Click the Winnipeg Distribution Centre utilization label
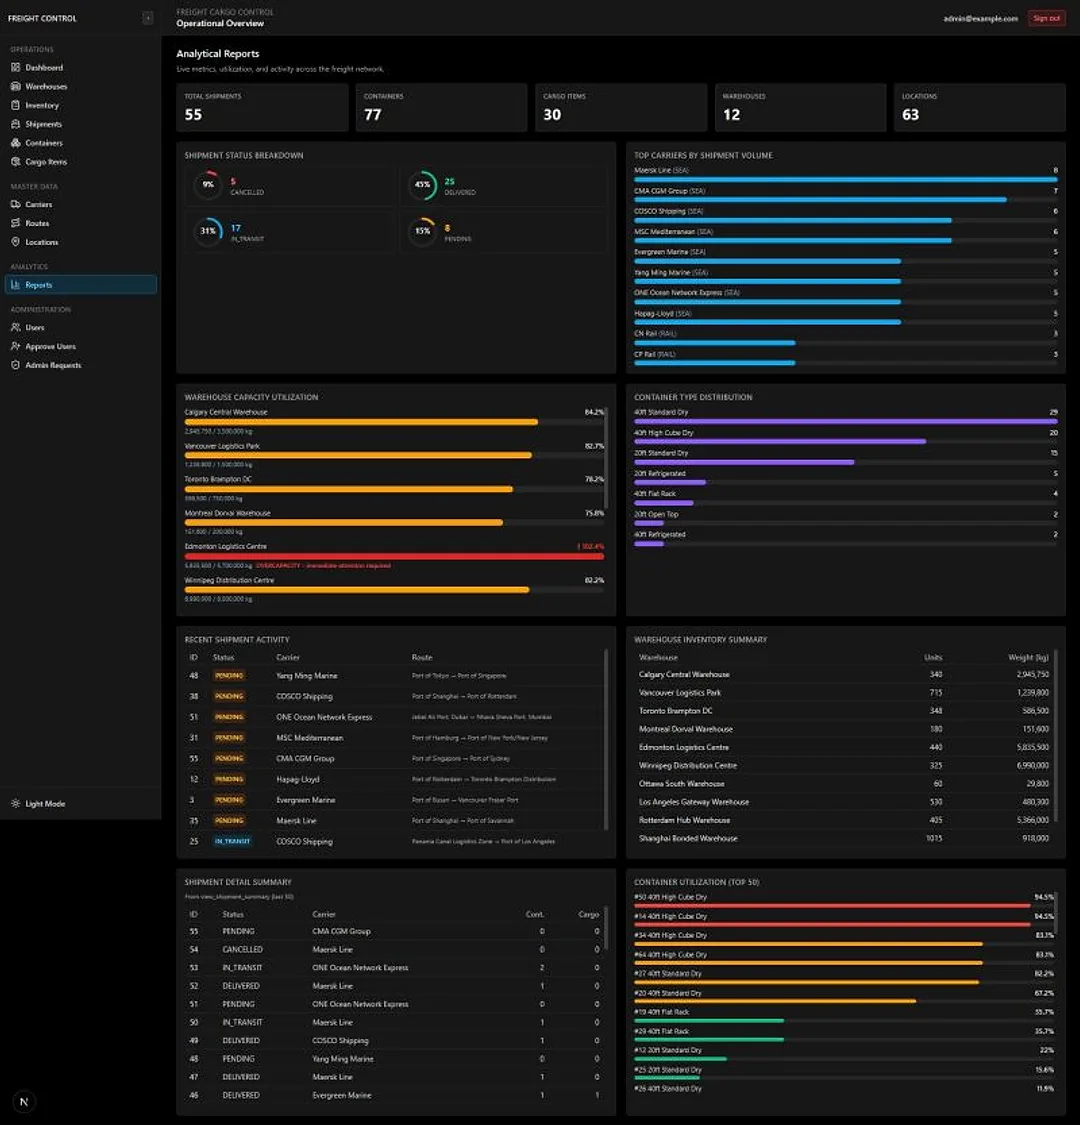This screenshot has height=1125, width=1080. [x=229, y=580]
